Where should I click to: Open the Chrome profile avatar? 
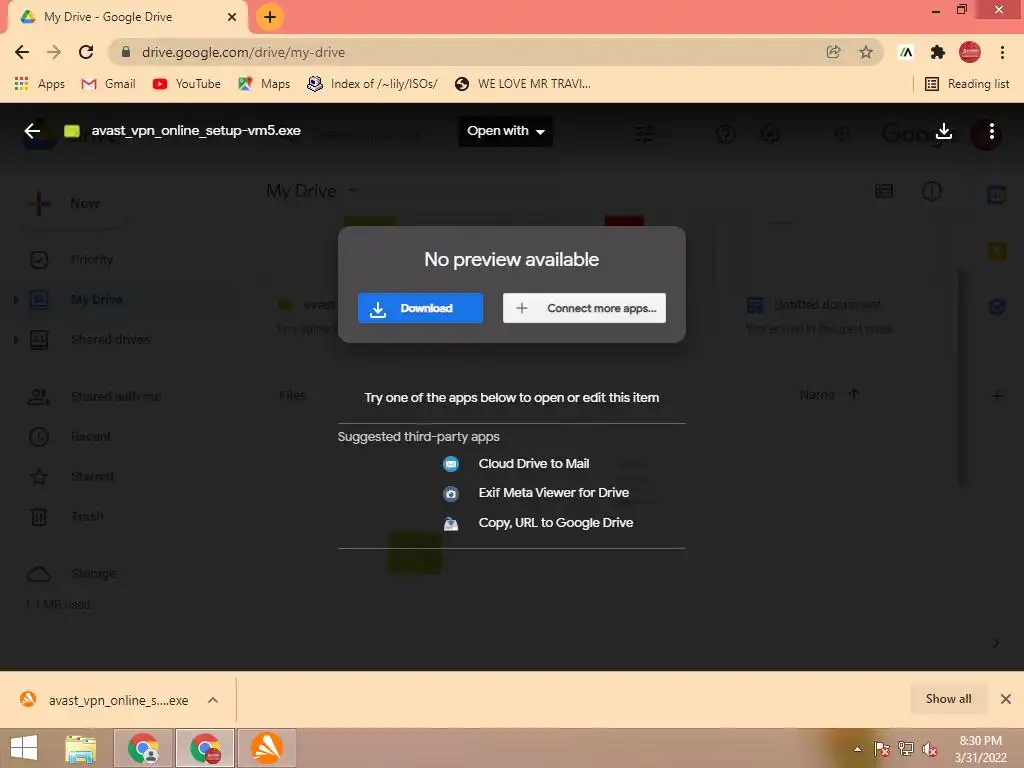click(970, 52)
